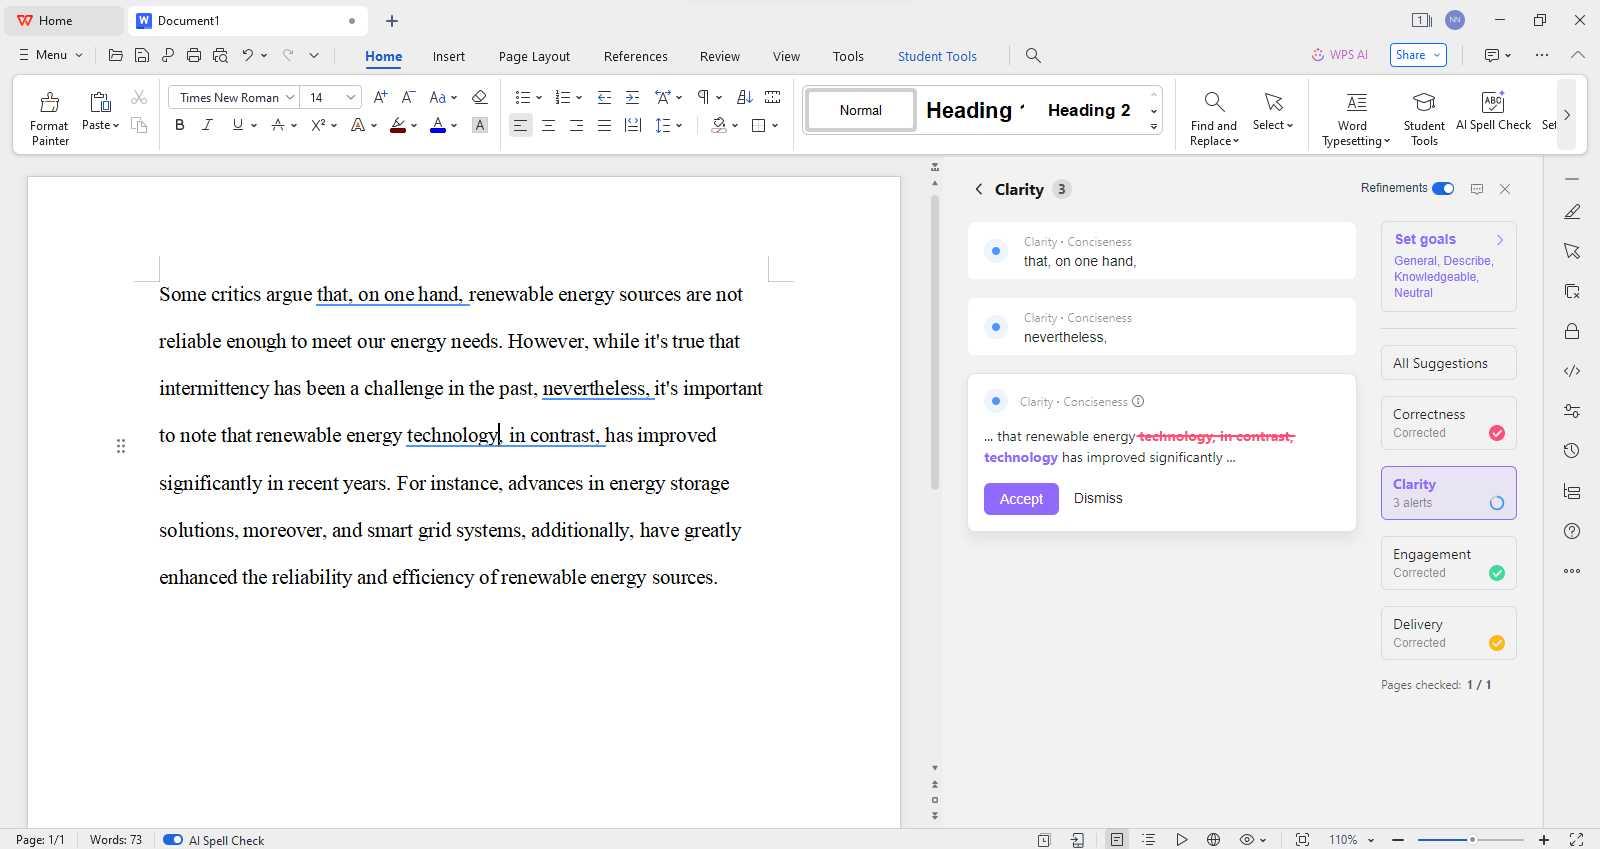Toggle the Refinements switch off
The width and height of the screenshot is (1600, 849).
coord(1442,188)
